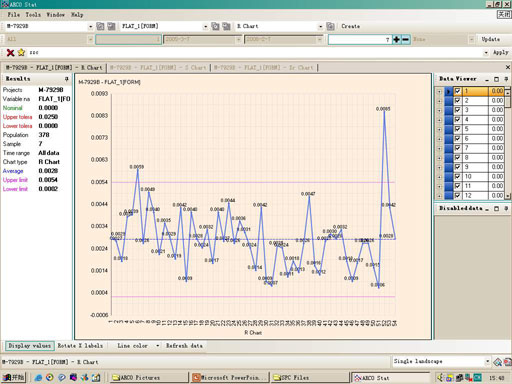The image size is (512, 384).
Task: Switch to the M-7929B FLAT_1[FORM] Ir Chart tab
Action: [x=264, y=68]
